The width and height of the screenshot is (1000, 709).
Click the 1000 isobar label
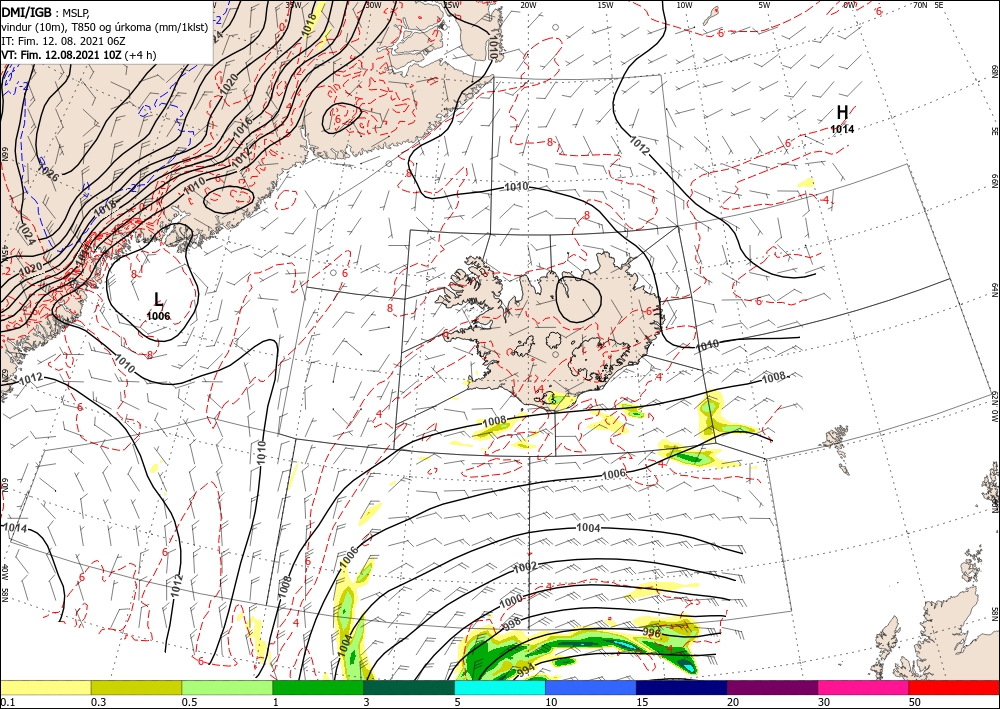510,601
